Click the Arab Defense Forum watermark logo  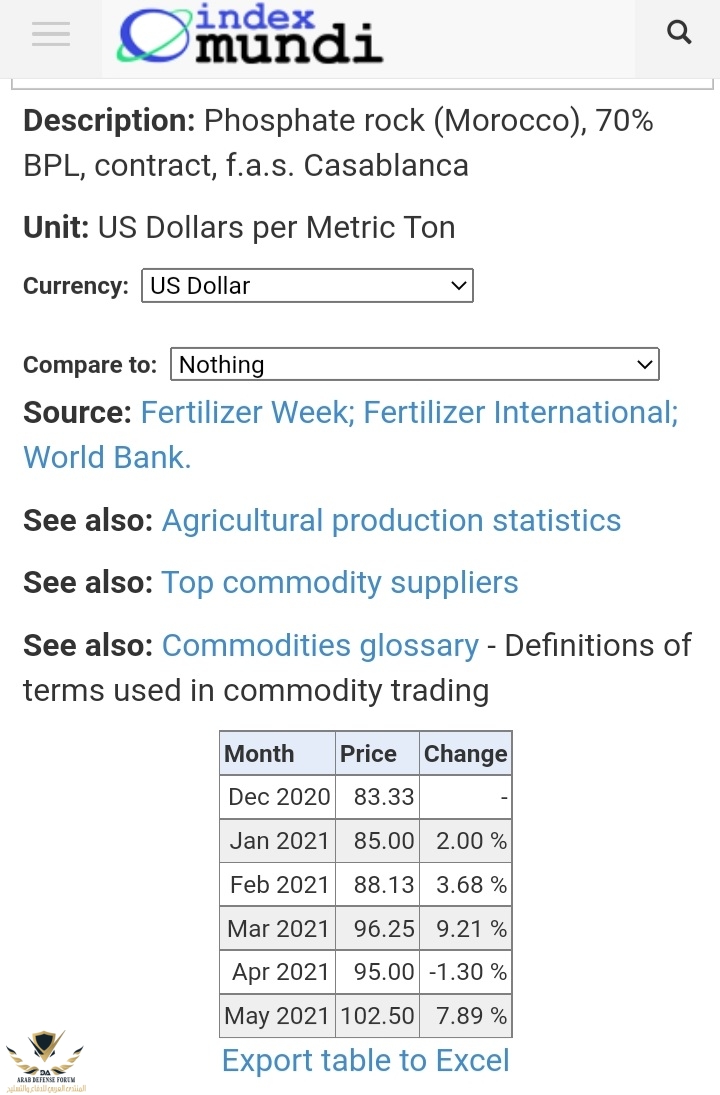pyautogui.click(x=45, y=1060)
